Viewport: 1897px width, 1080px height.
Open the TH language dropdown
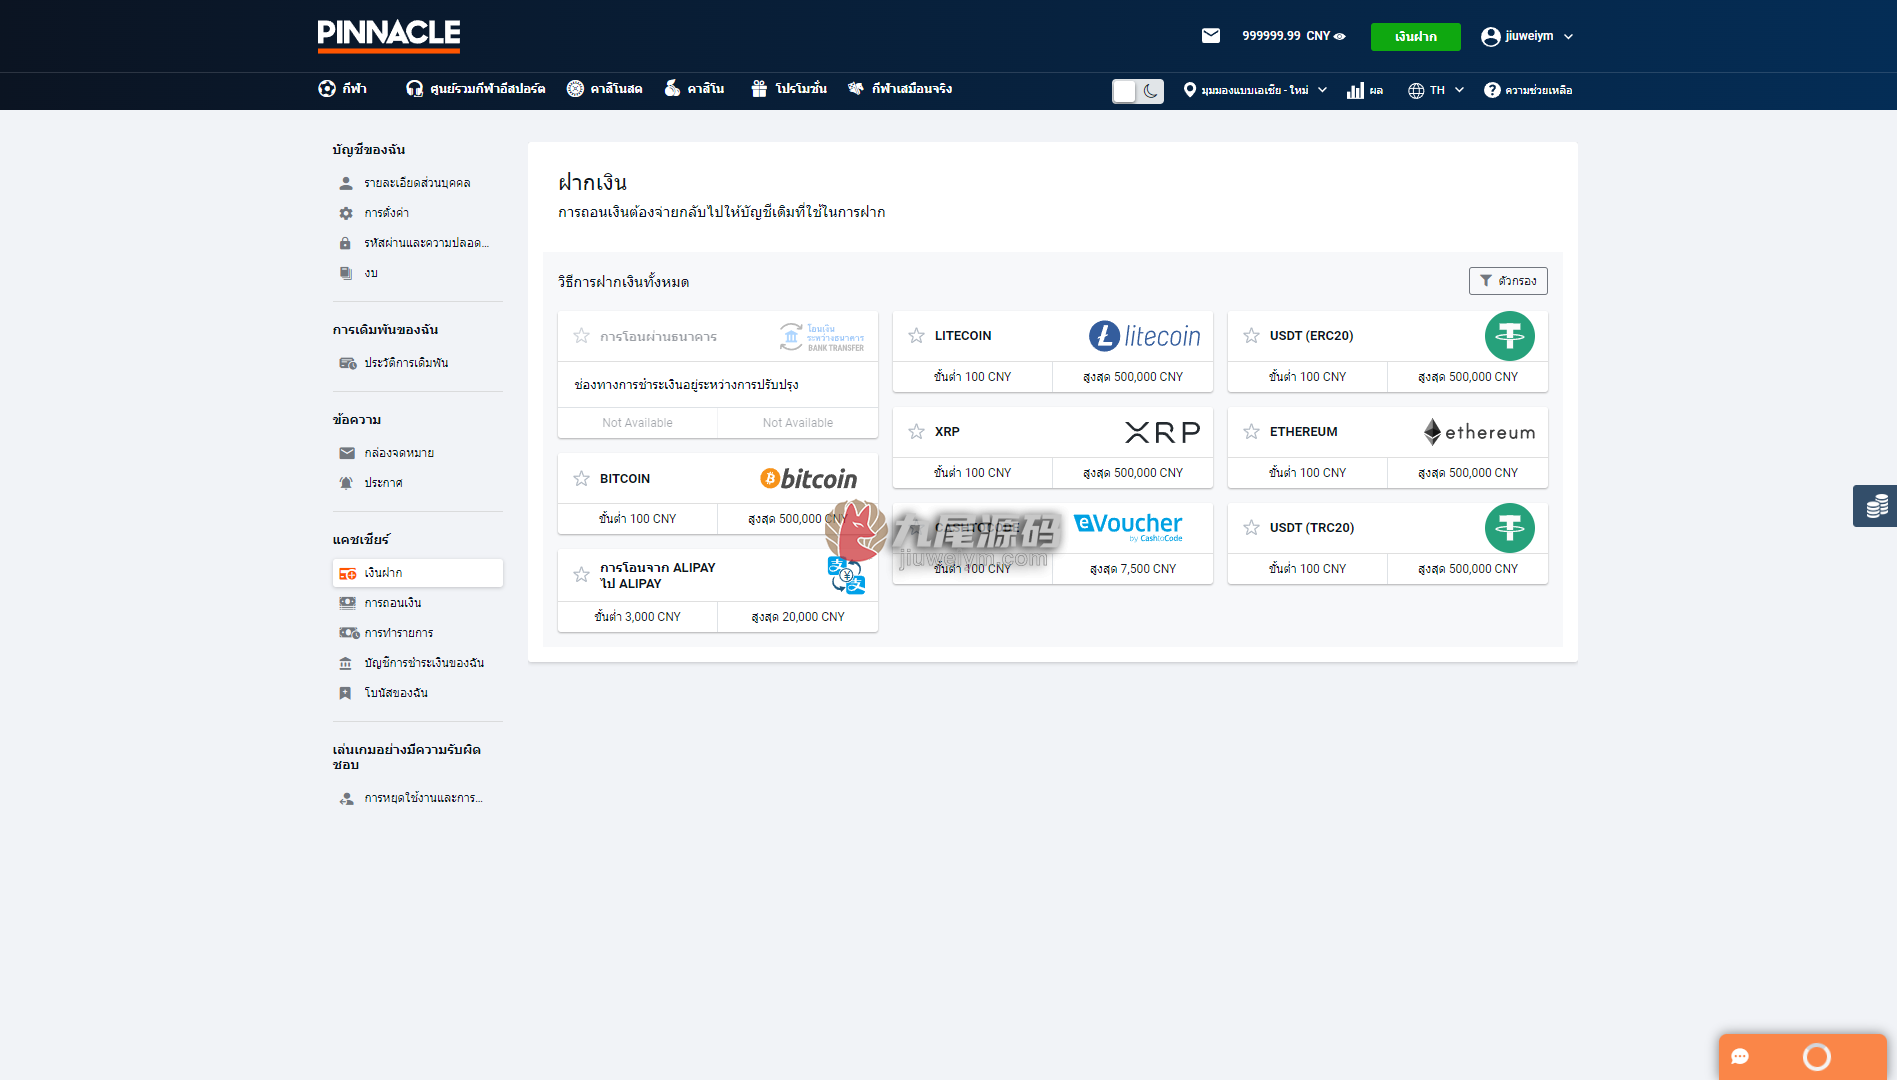pyautogui.click(x=1436, y=90)
